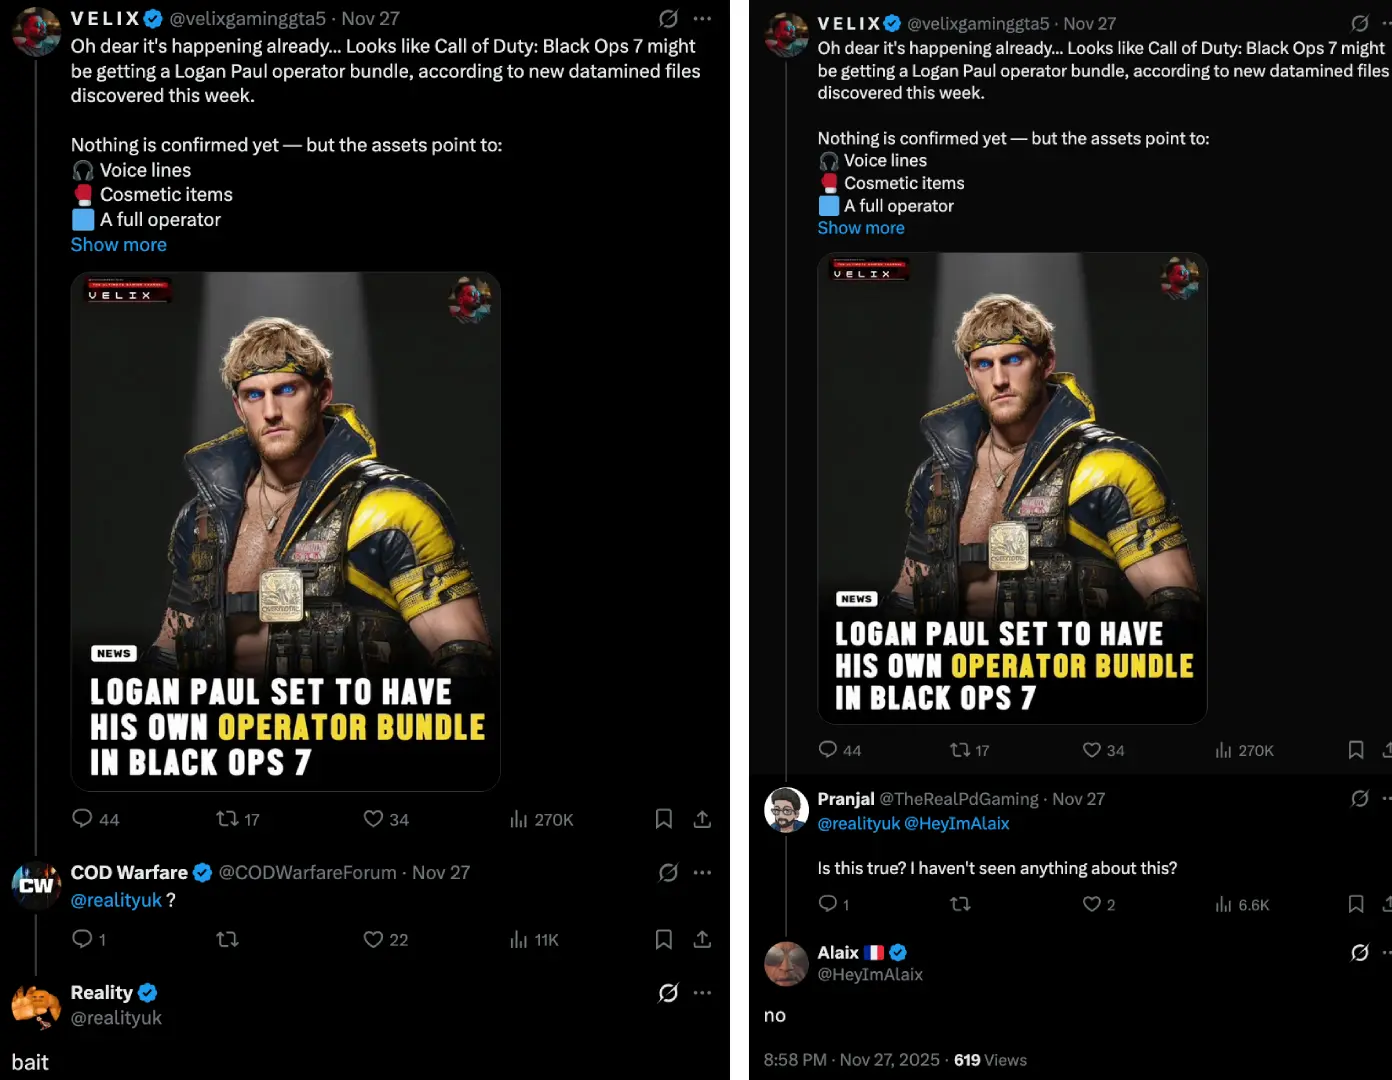Image resolution: width=1392 pixels, height=1080 pixels.
Task: Open more options on Reality's post
Action: [x=703, y=993]
